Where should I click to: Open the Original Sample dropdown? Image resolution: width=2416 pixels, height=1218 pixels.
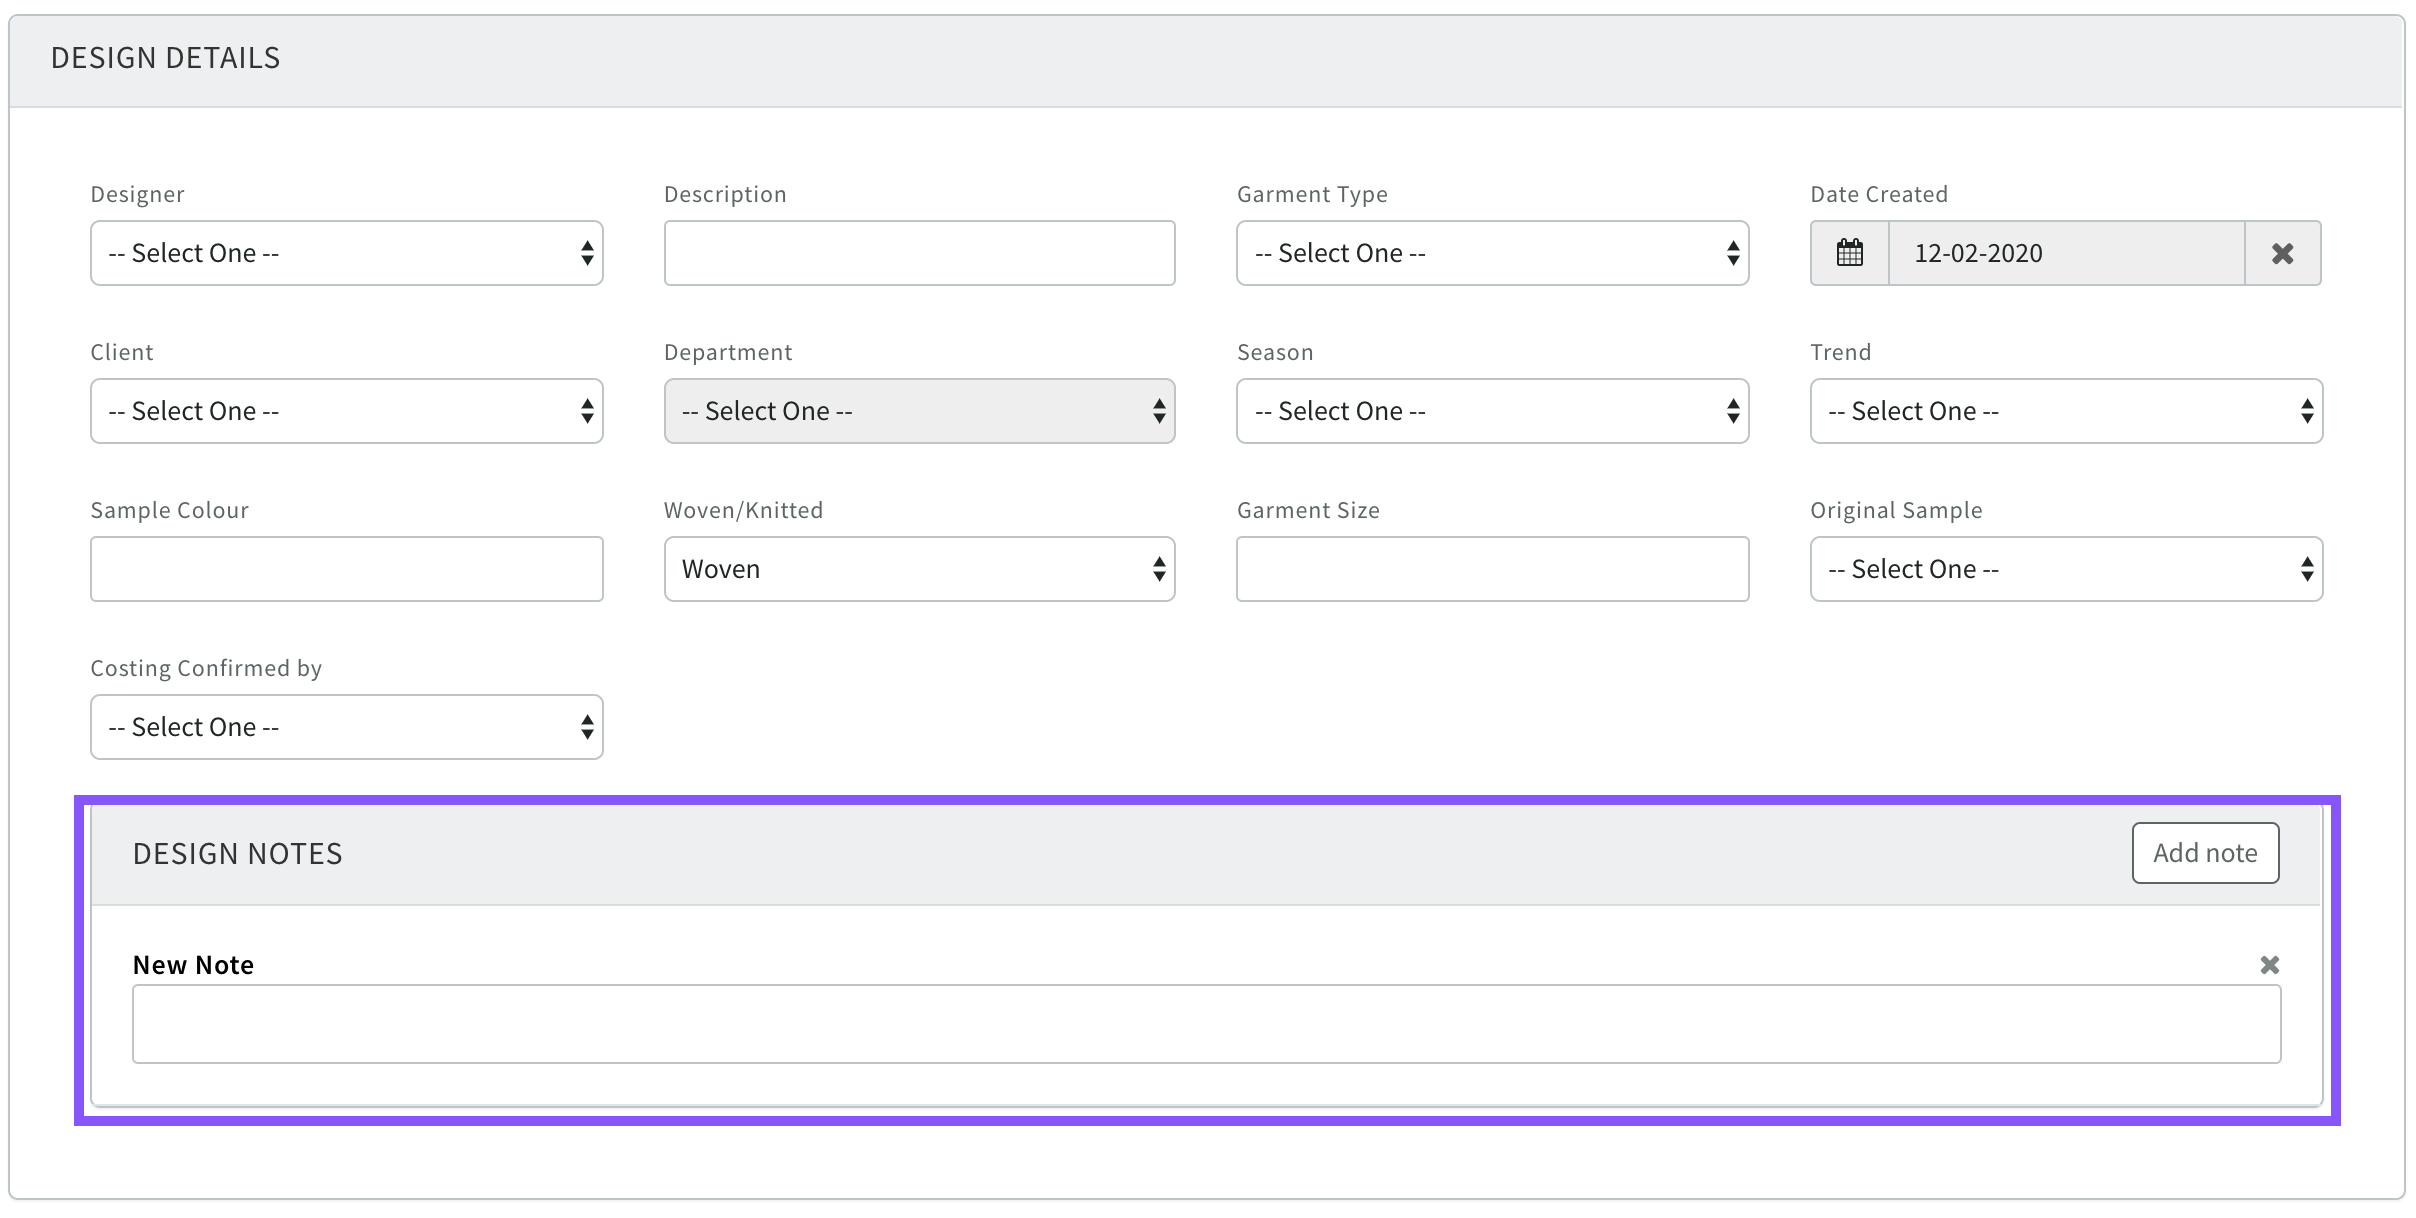[x=2065, y=569]
